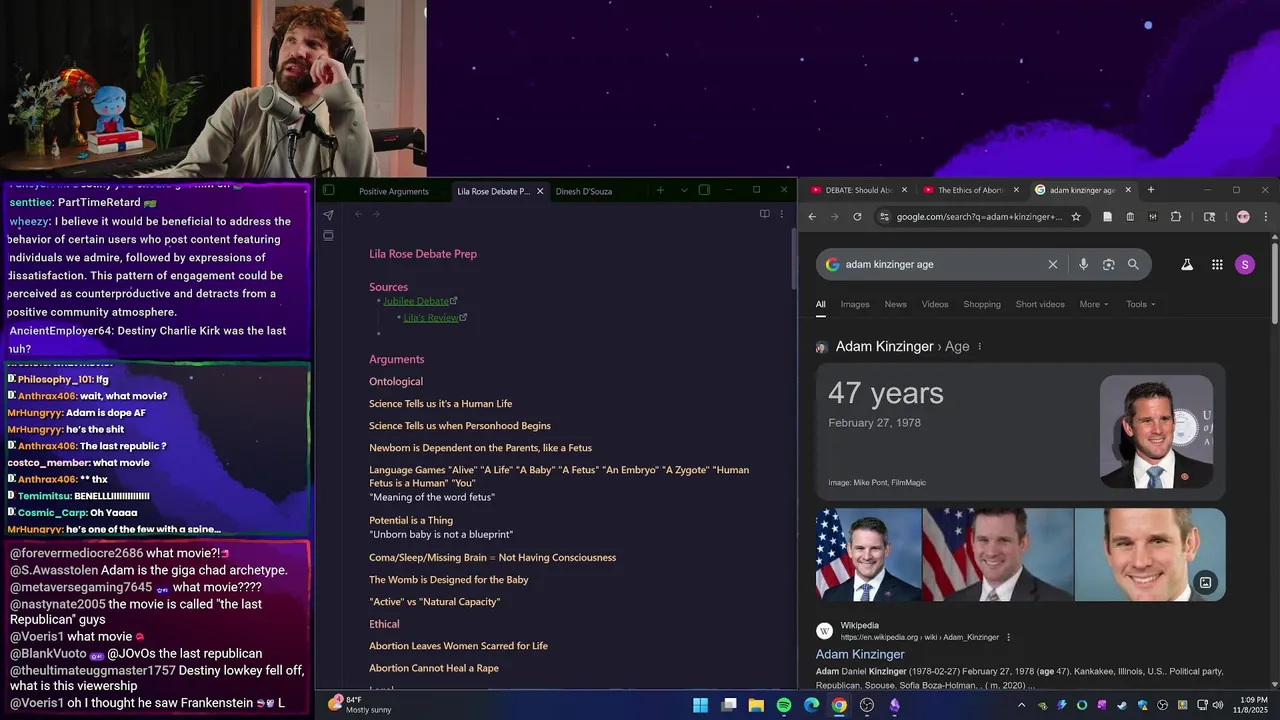The image size is (1280, 720).
Task: Close The Ethics of Abortion tab
Action: click(x=1016, y=190)
